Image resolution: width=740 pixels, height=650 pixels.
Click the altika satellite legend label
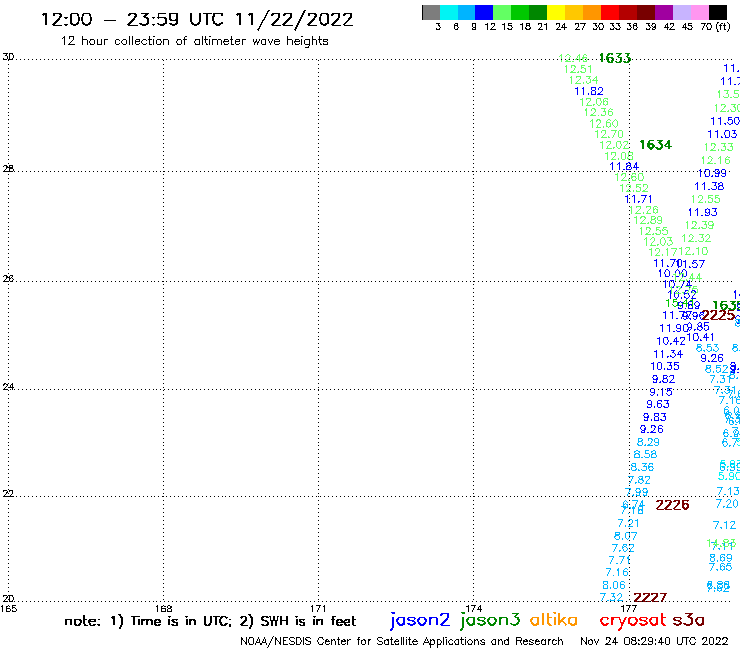(554, 620)
